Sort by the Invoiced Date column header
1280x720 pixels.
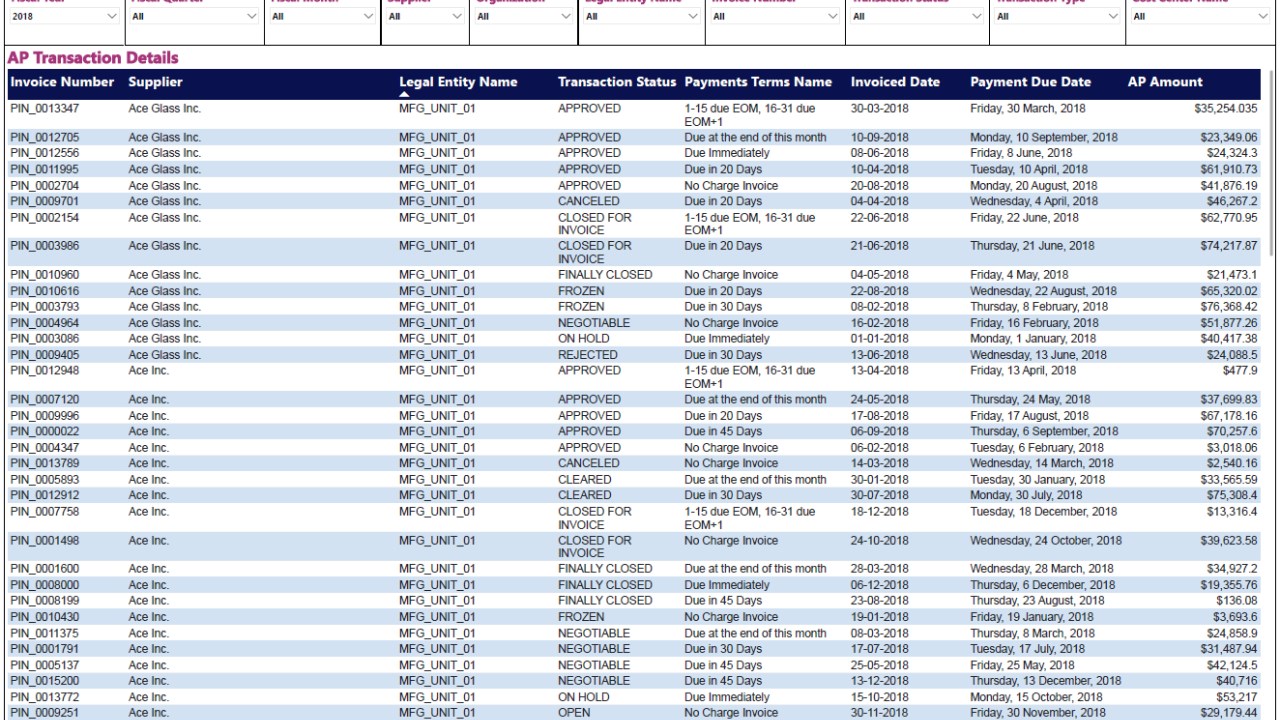tap(895, 82)
